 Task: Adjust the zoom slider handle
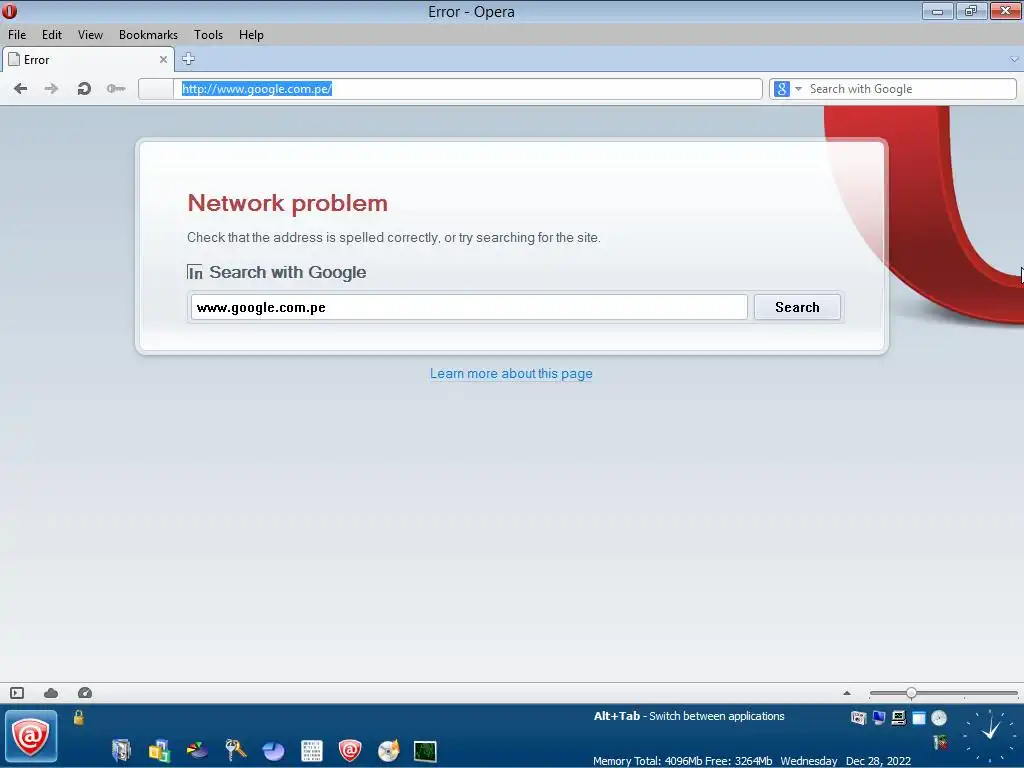[911, 693]
